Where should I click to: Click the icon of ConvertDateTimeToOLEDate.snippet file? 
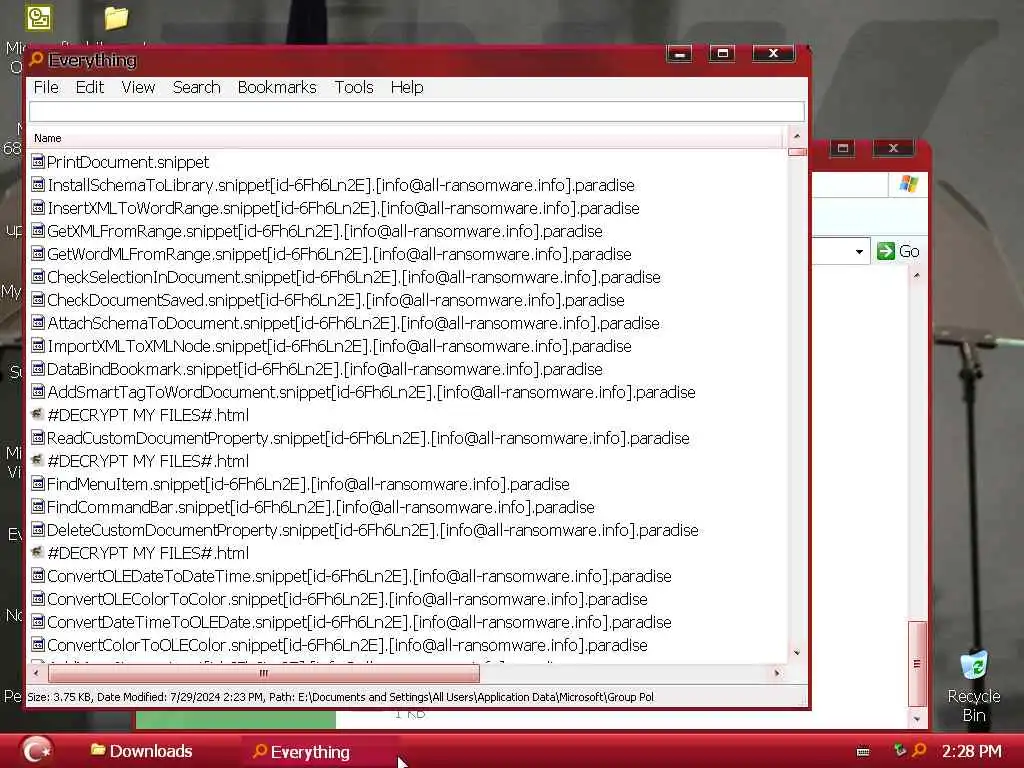(38, 622)
